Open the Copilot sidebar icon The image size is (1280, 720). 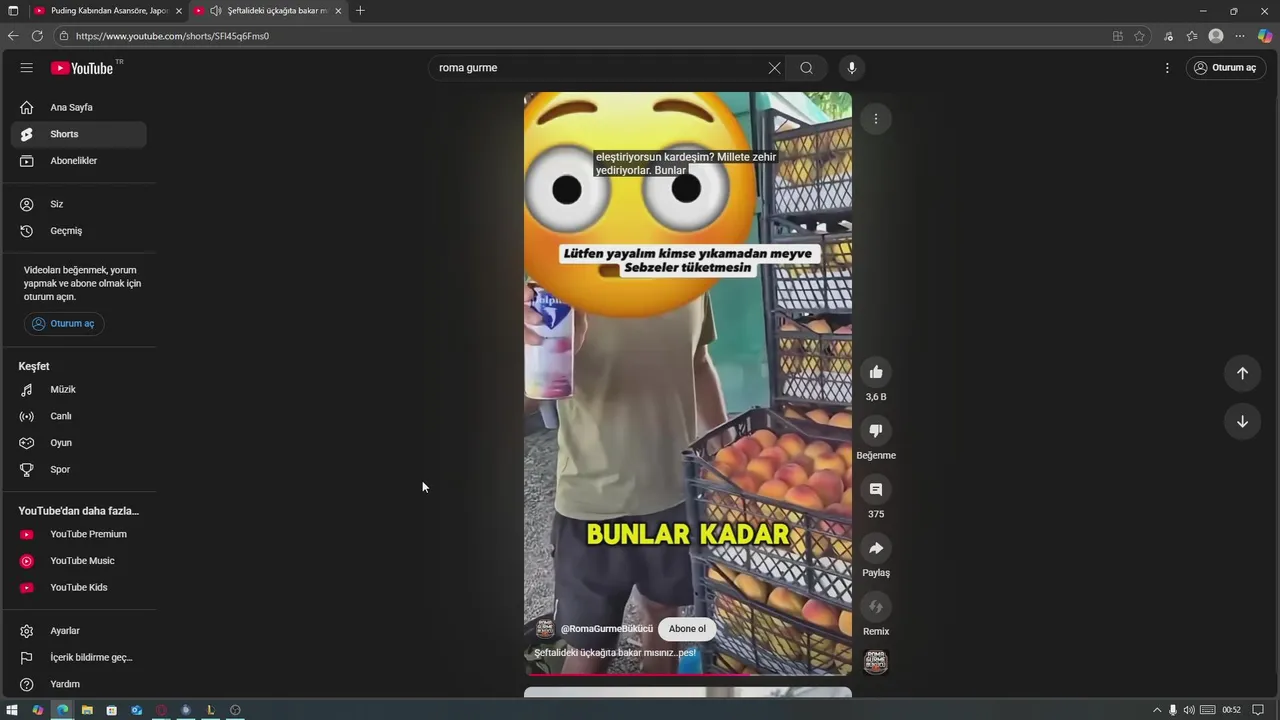click(1265, 36)
